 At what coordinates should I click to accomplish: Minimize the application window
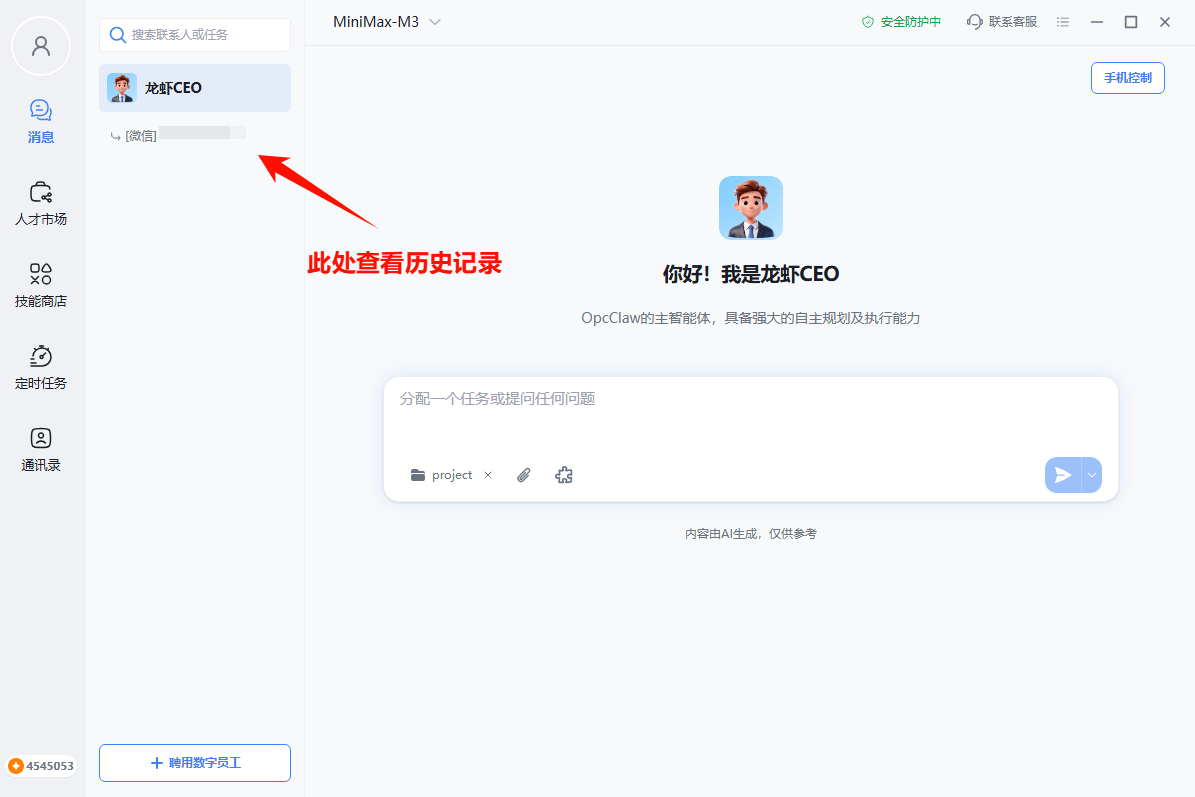pos(1097,22)
